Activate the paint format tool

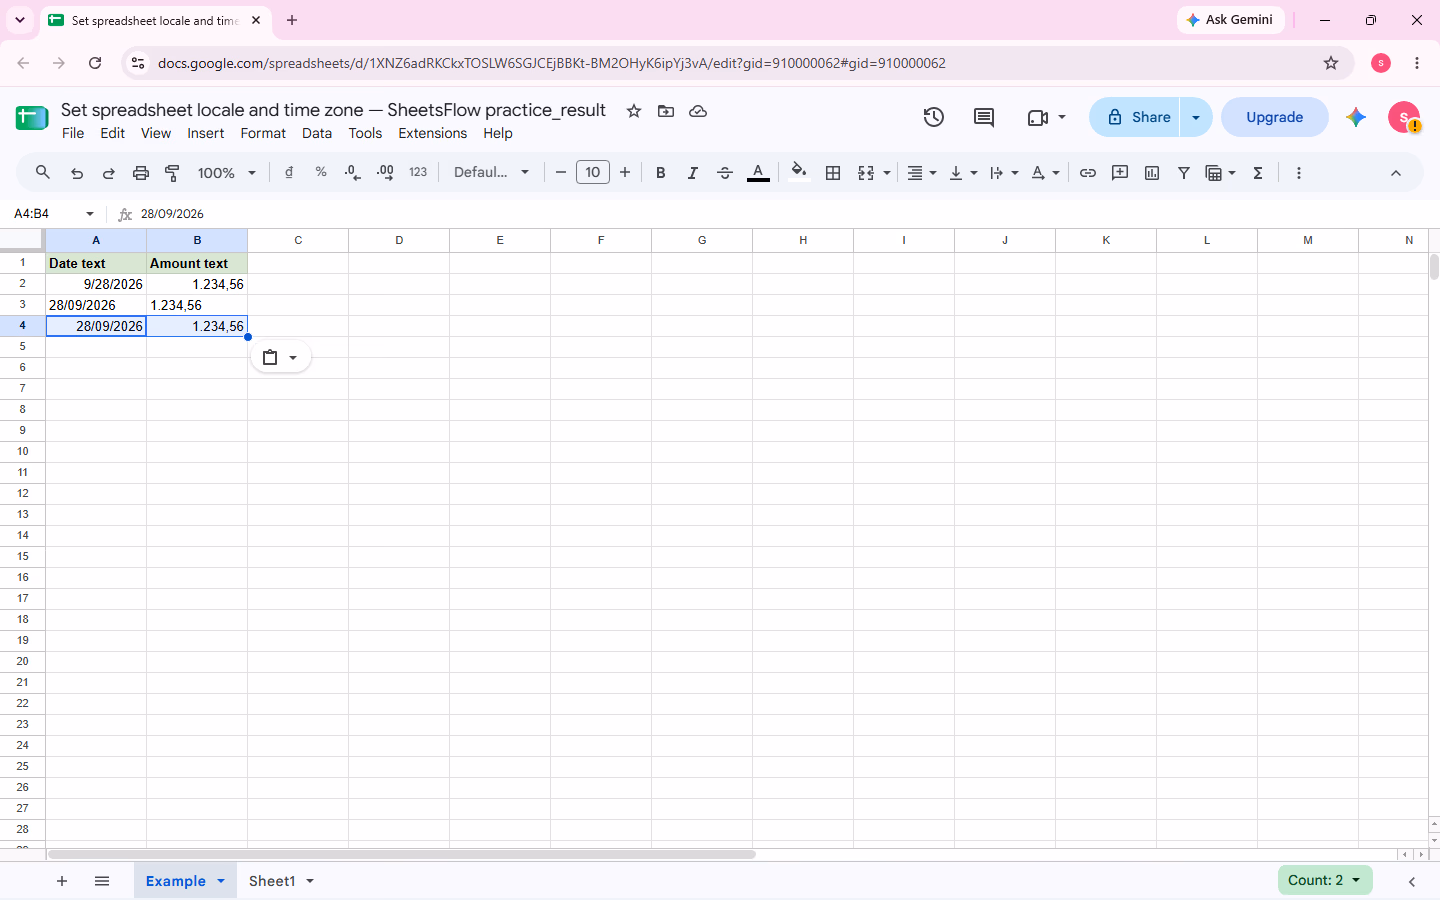pyautogui.click(x=173, y=173)
